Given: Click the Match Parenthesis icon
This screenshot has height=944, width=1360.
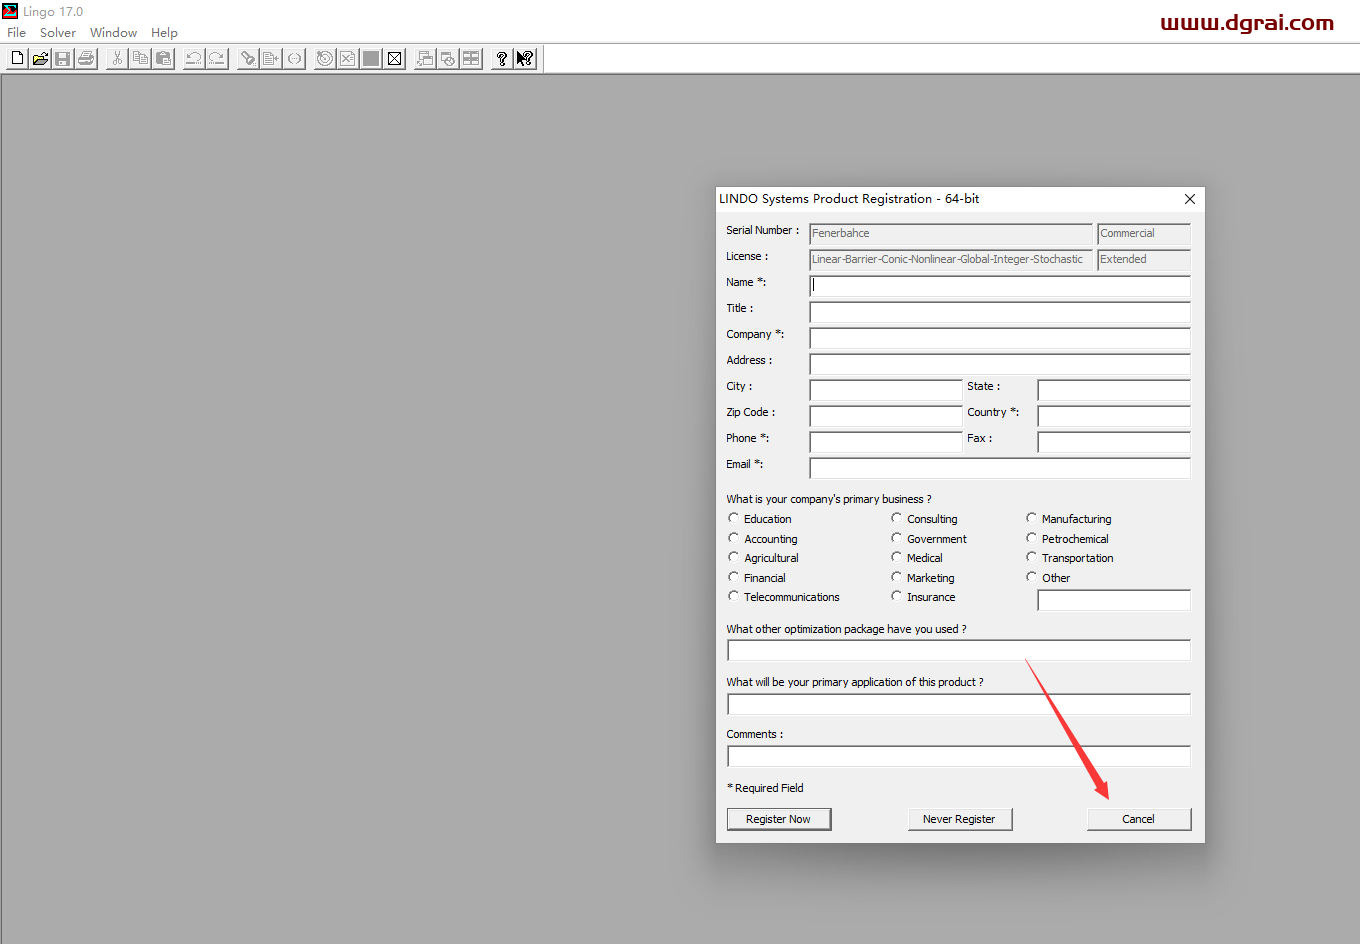Looking at the screenshot, I should point(294,59).
